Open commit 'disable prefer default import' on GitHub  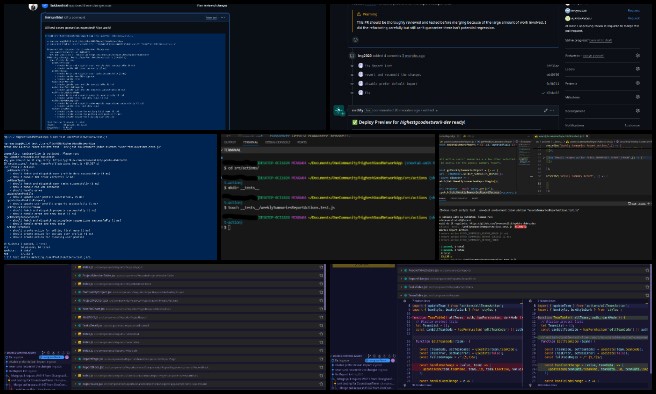(391, 84)
